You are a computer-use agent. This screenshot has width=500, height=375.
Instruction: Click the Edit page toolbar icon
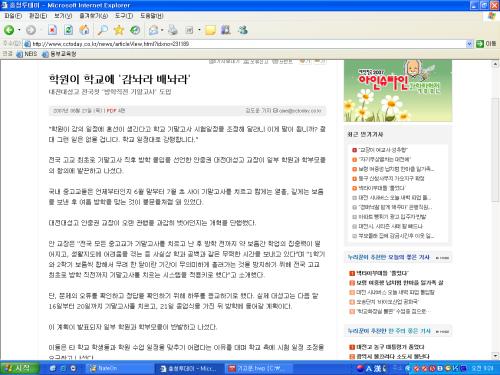(x=190, y=30)
